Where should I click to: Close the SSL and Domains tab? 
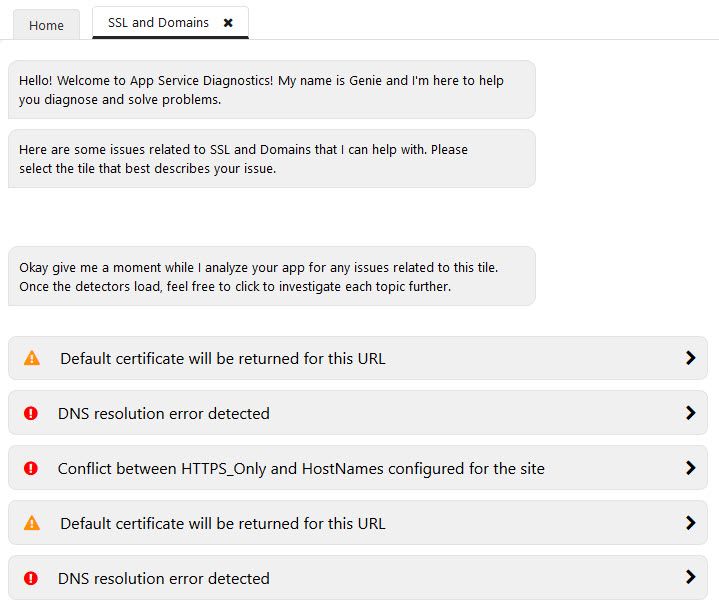coord(228,22)
